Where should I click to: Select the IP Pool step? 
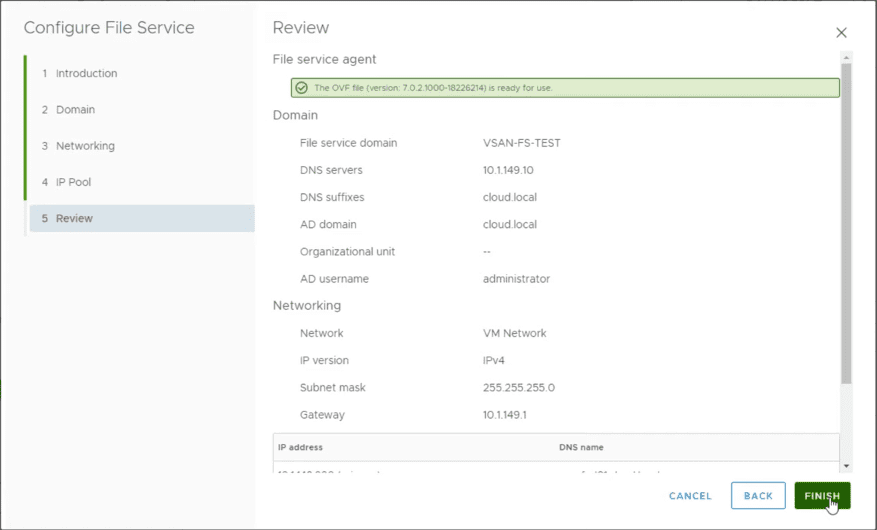[73, 182]
